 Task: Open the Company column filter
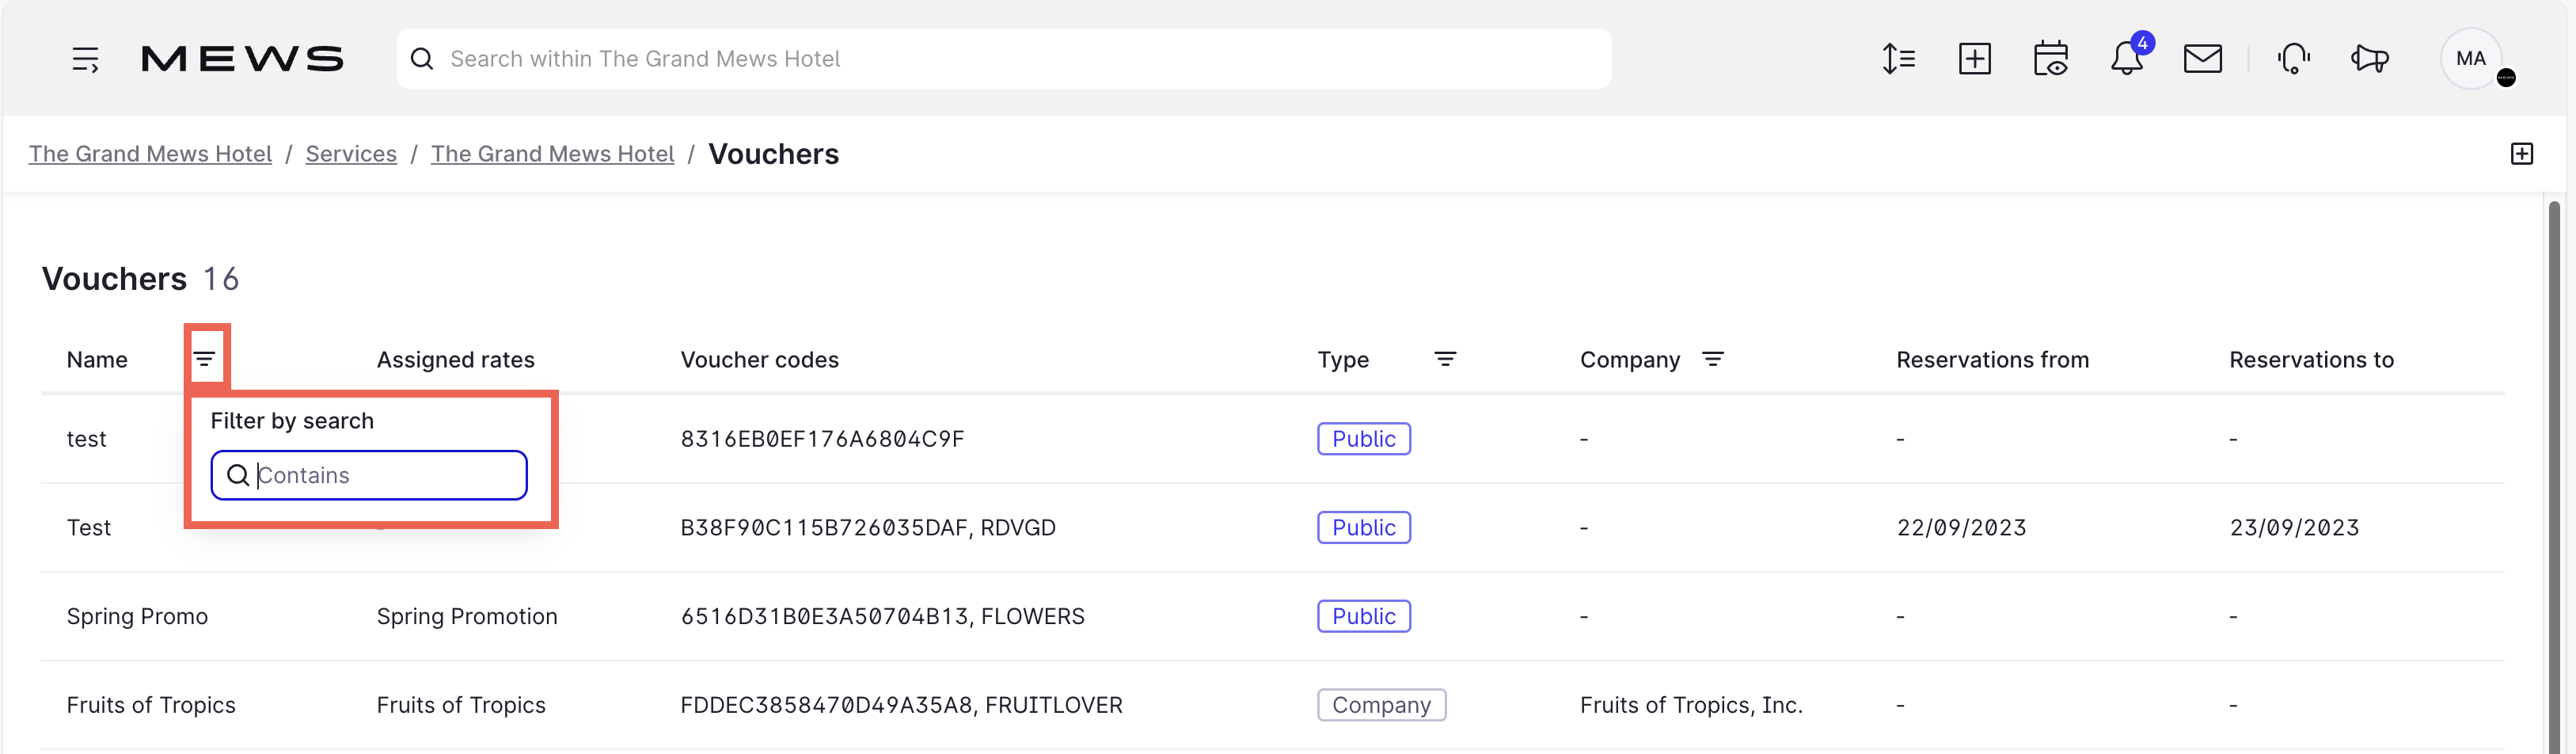(1712, 359)
